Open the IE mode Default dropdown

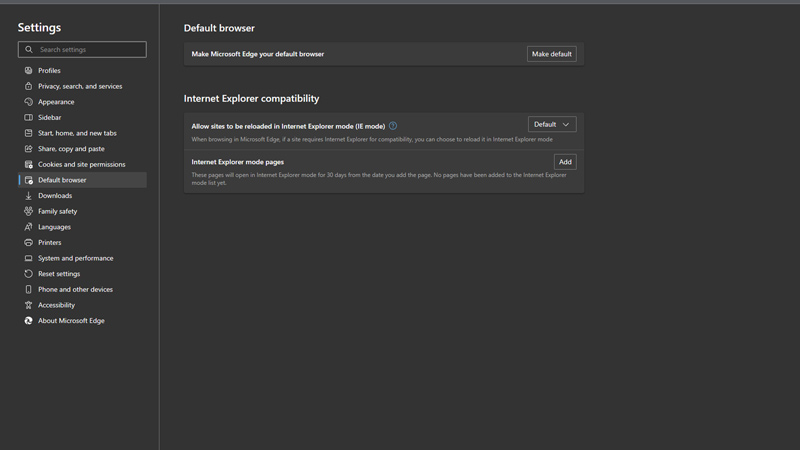(x=552, y=124)
